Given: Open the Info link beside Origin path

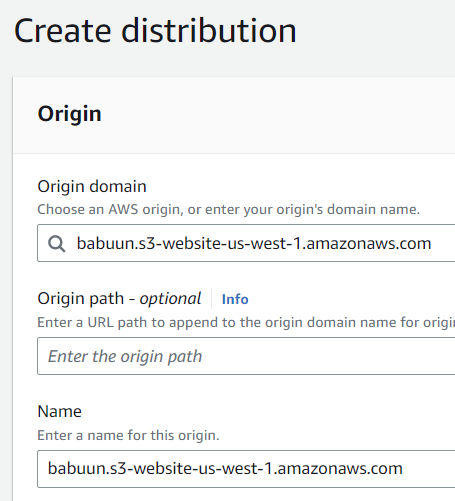Looking at the screenshot, I should click(x=235, y=299).
